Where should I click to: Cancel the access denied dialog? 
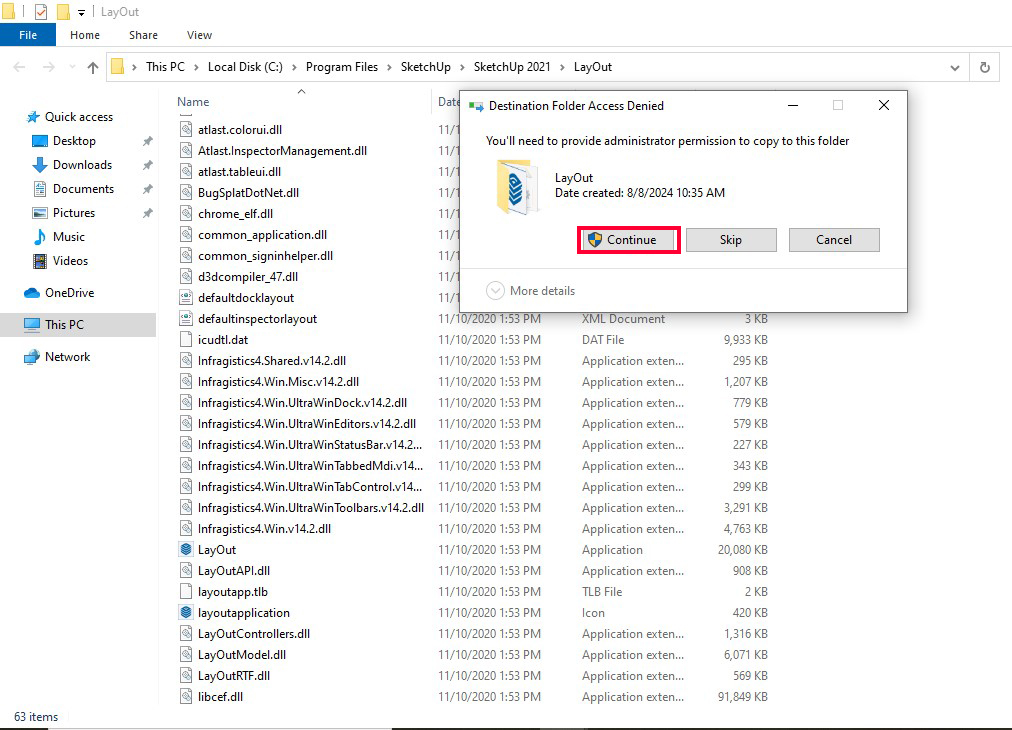(833, 240)
